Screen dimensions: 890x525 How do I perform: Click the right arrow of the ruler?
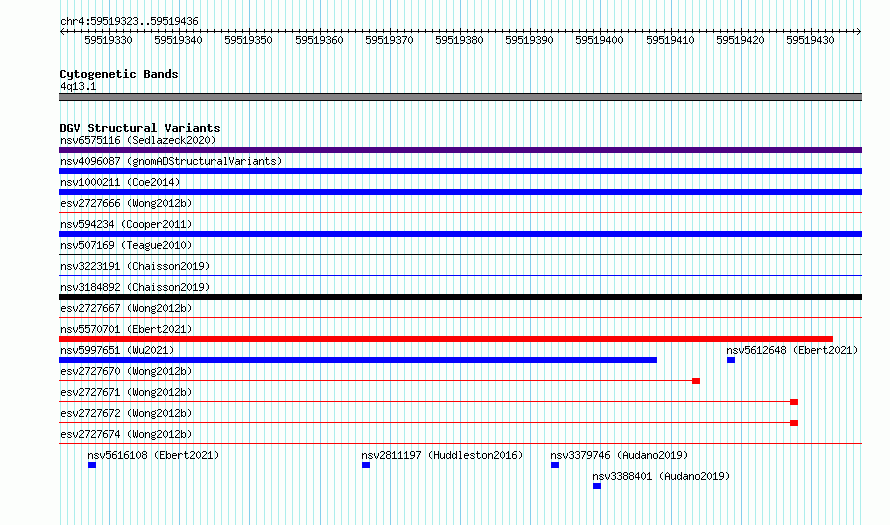pos(859,32)
